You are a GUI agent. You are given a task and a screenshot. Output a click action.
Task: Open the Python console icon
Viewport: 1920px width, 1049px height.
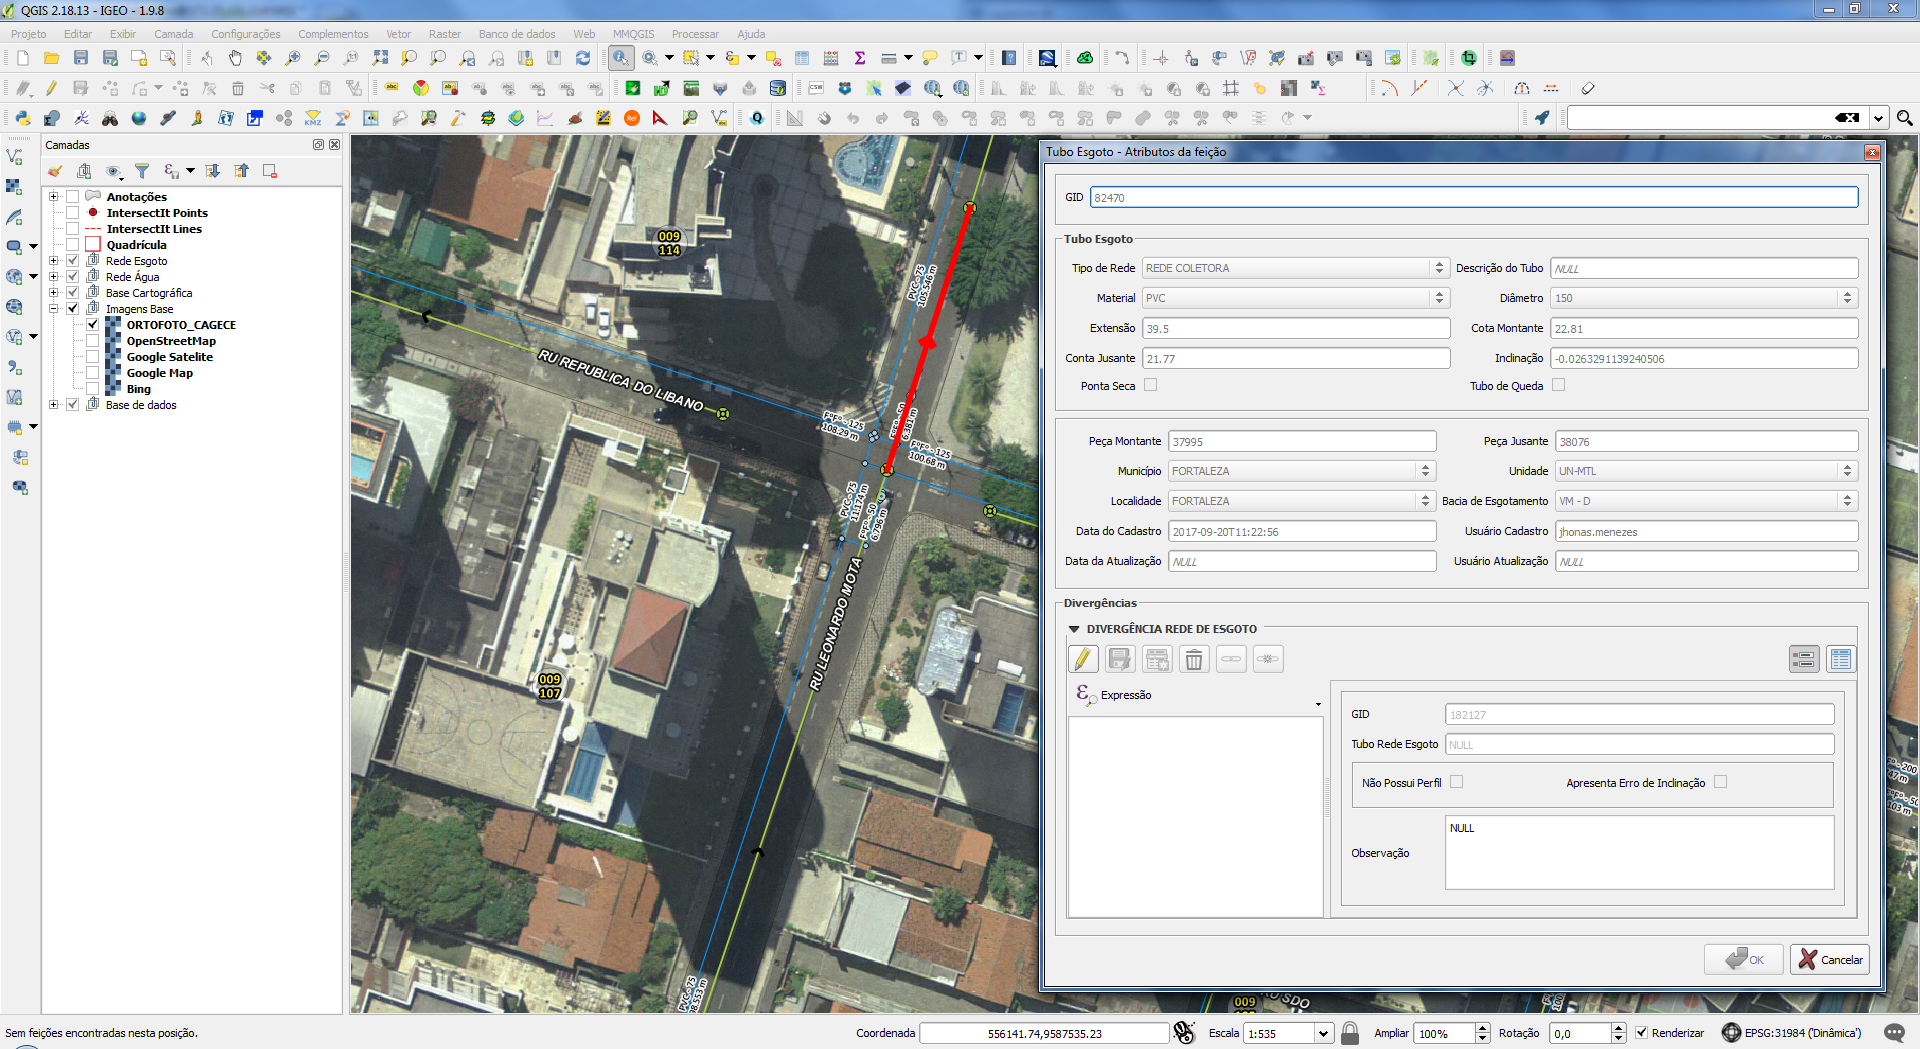click(x=22, y=118)
